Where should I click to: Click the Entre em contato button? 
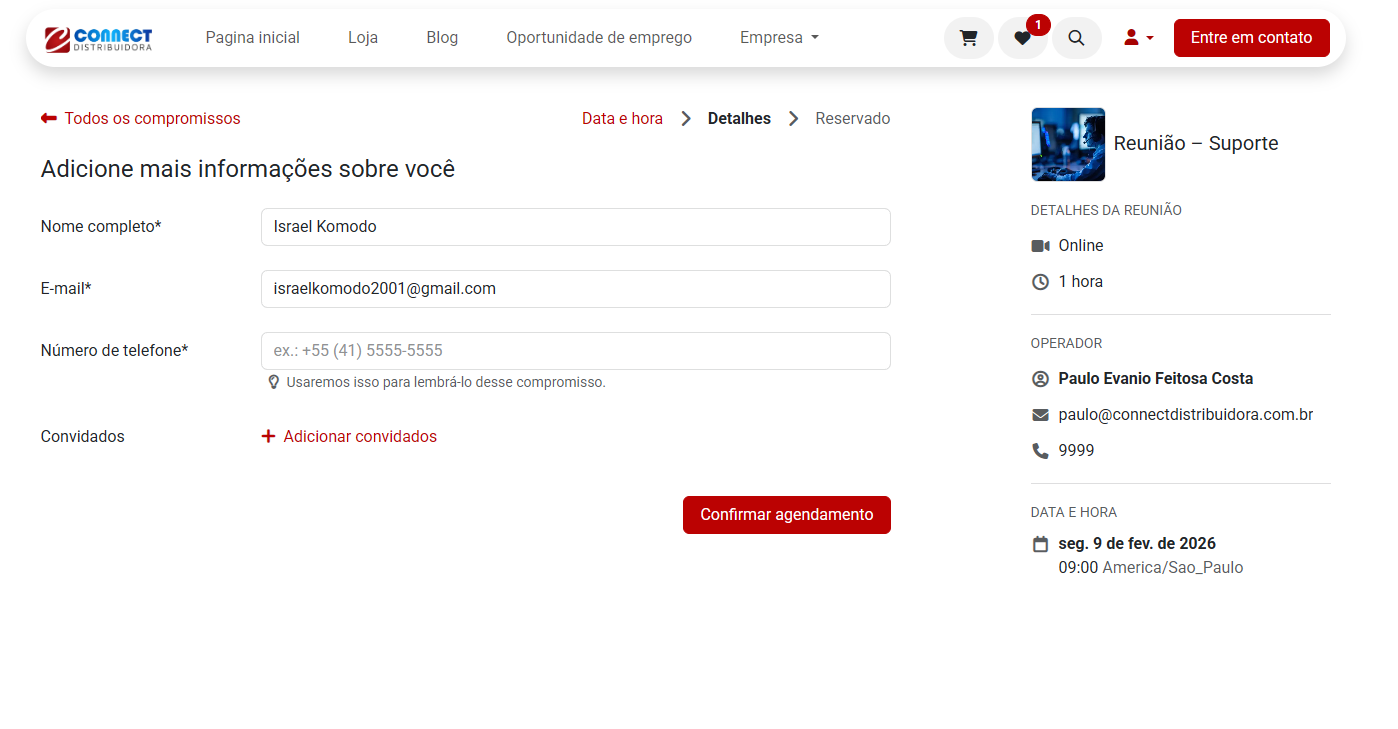pos(1251,38)
